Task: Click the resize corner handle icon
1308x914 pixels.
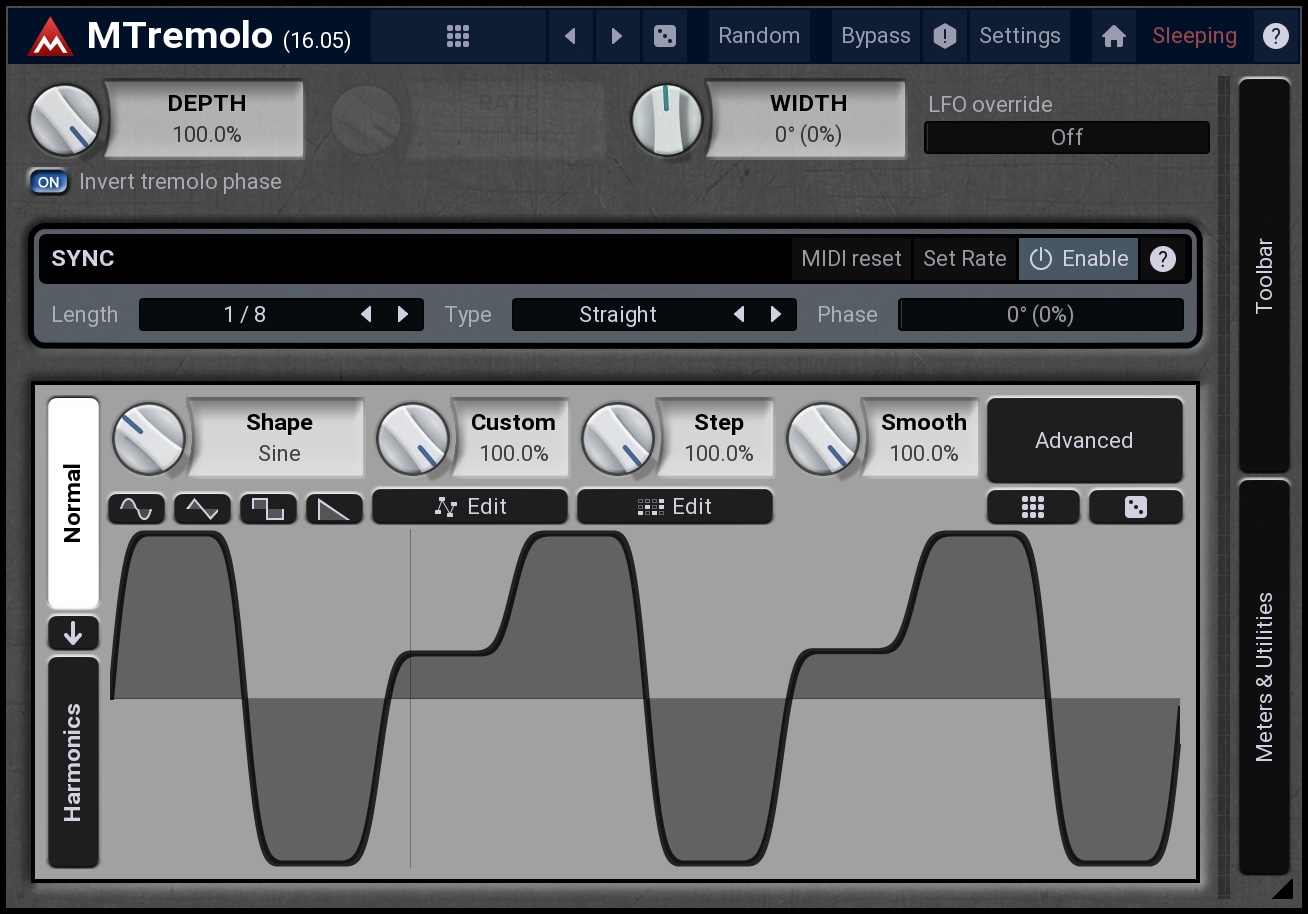Action: pos(1282,888)
